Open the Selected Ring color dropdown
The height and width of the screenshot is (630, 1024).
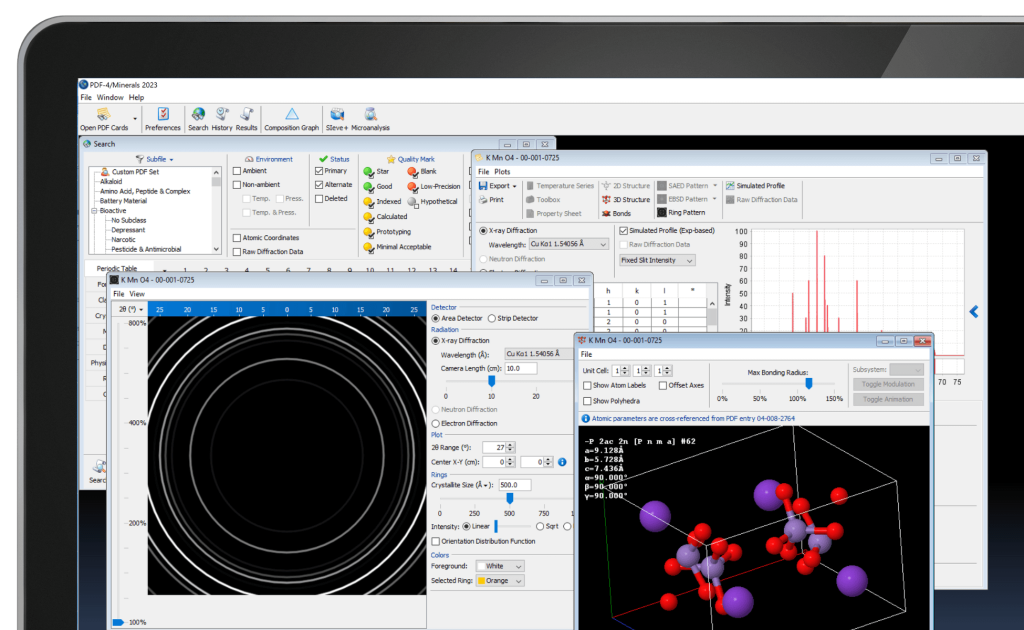coord(500,580)
